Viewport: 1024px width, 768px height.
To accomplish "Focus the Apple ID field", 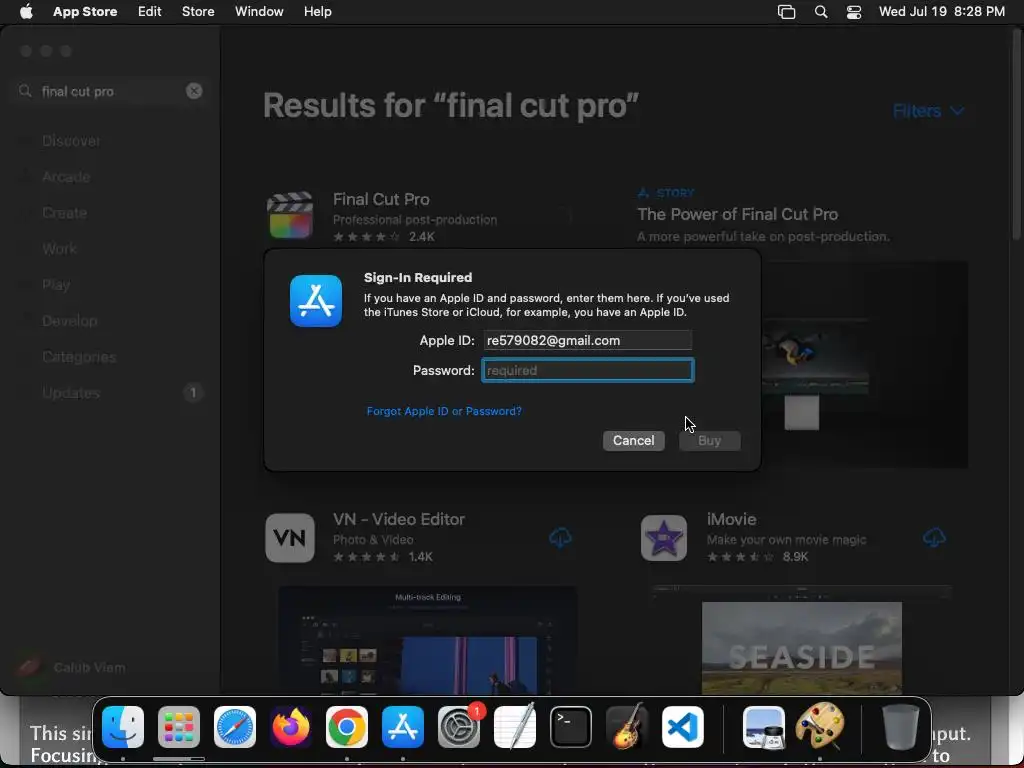I will [588, 340].
